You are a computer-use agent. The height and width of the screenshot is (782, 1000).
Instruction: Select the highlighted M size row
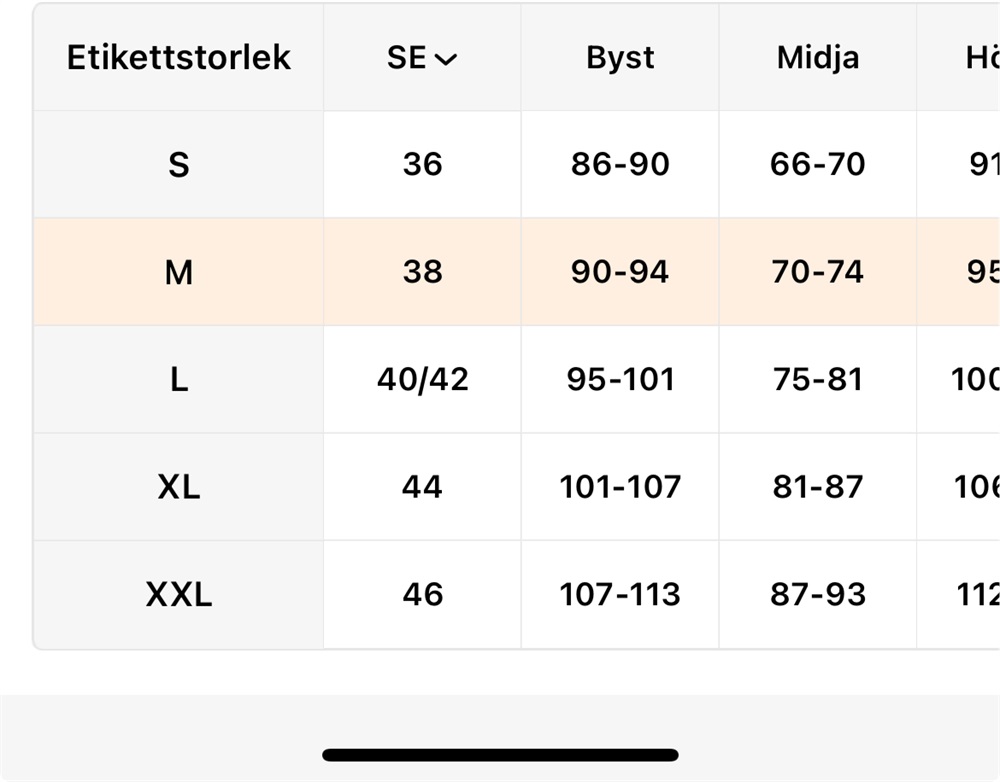pos(179,272)
